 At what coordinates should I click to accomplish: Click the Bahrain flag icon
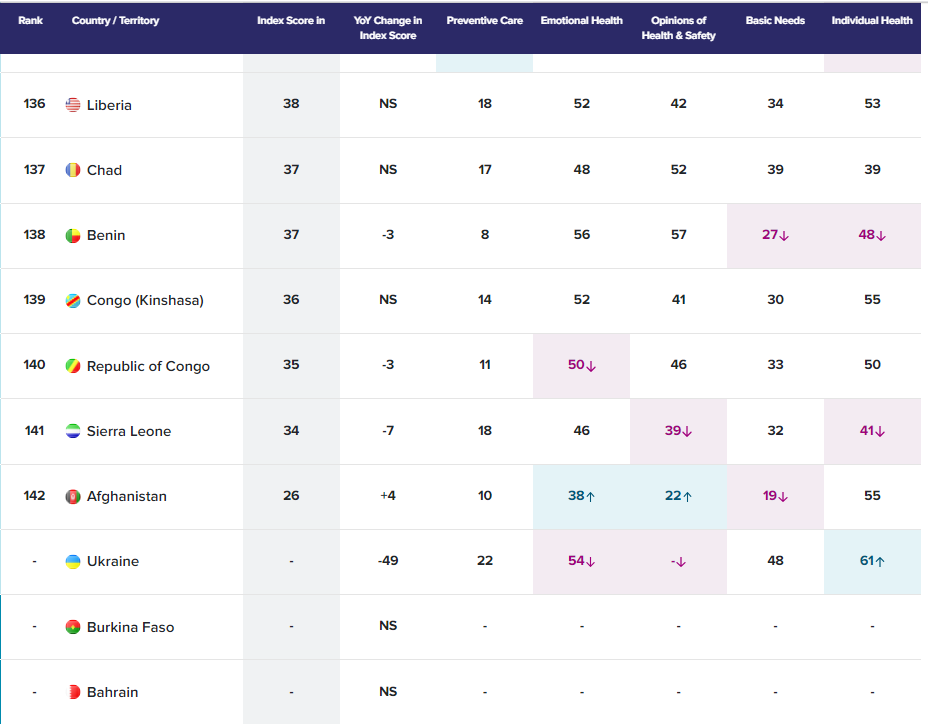(x=73, y=692)
